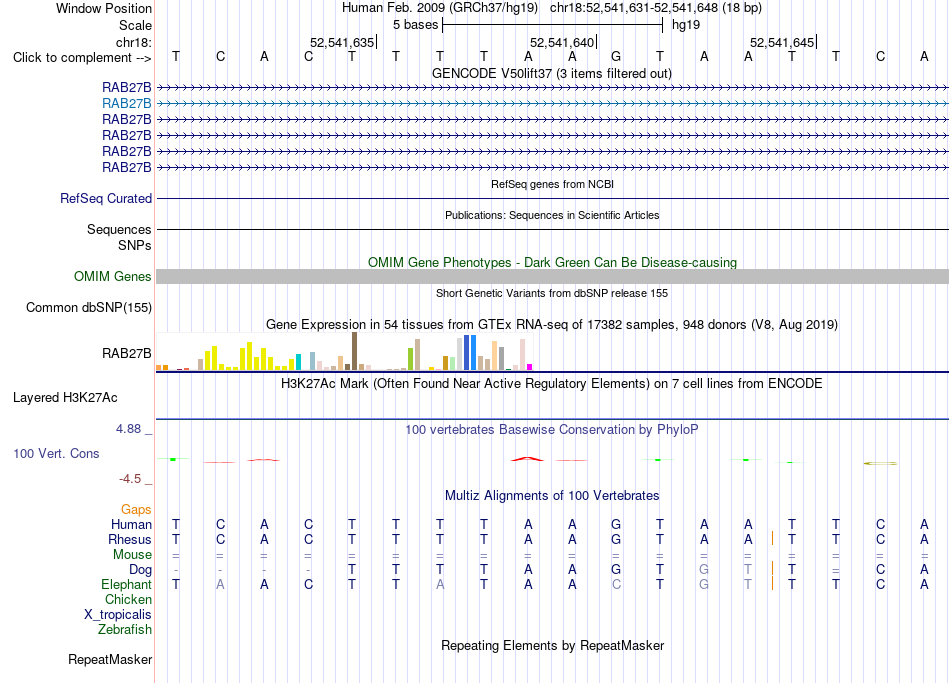
Task: Select the Chicken alignment row label
Action: tap(128, 599)
